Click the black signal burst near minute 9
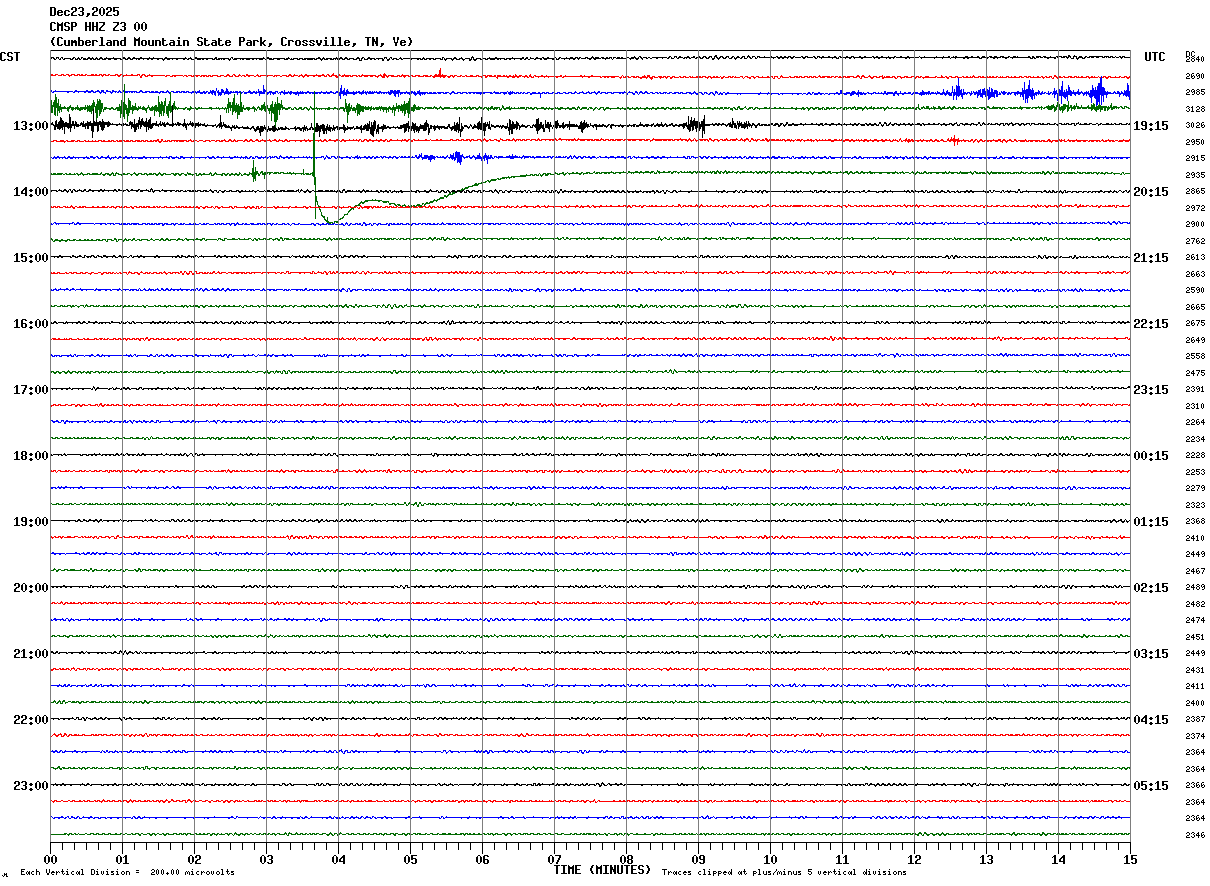 (x=697, y=125)
